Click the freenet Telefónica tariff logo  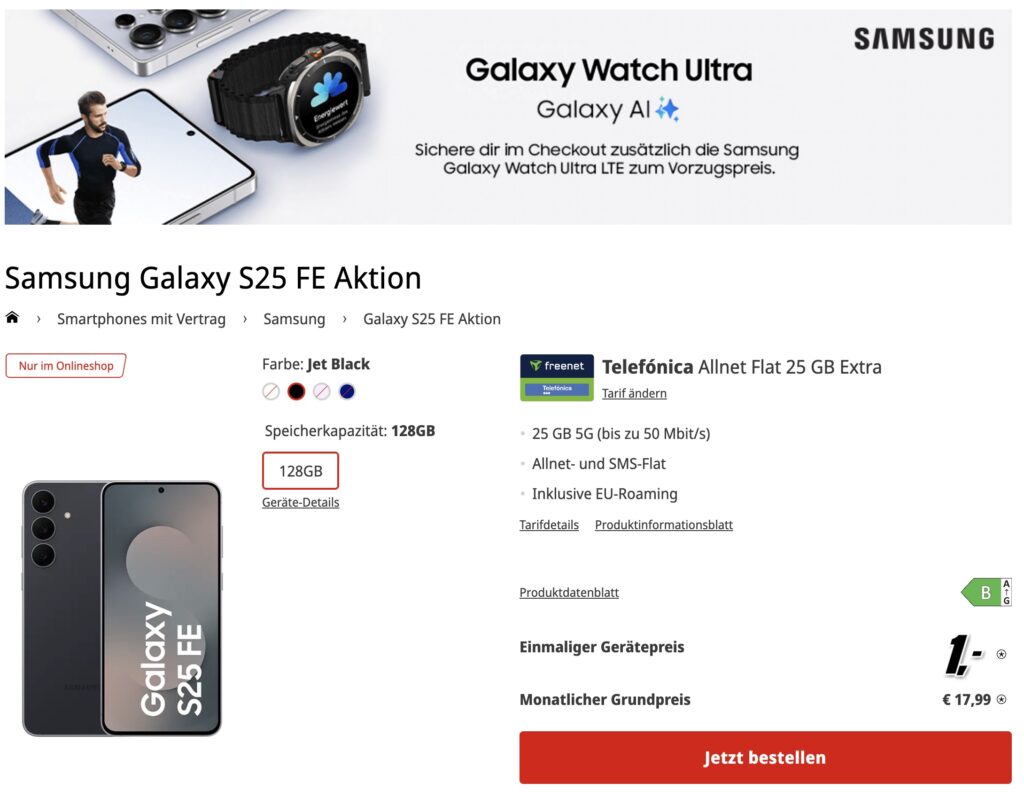[557, 378]
